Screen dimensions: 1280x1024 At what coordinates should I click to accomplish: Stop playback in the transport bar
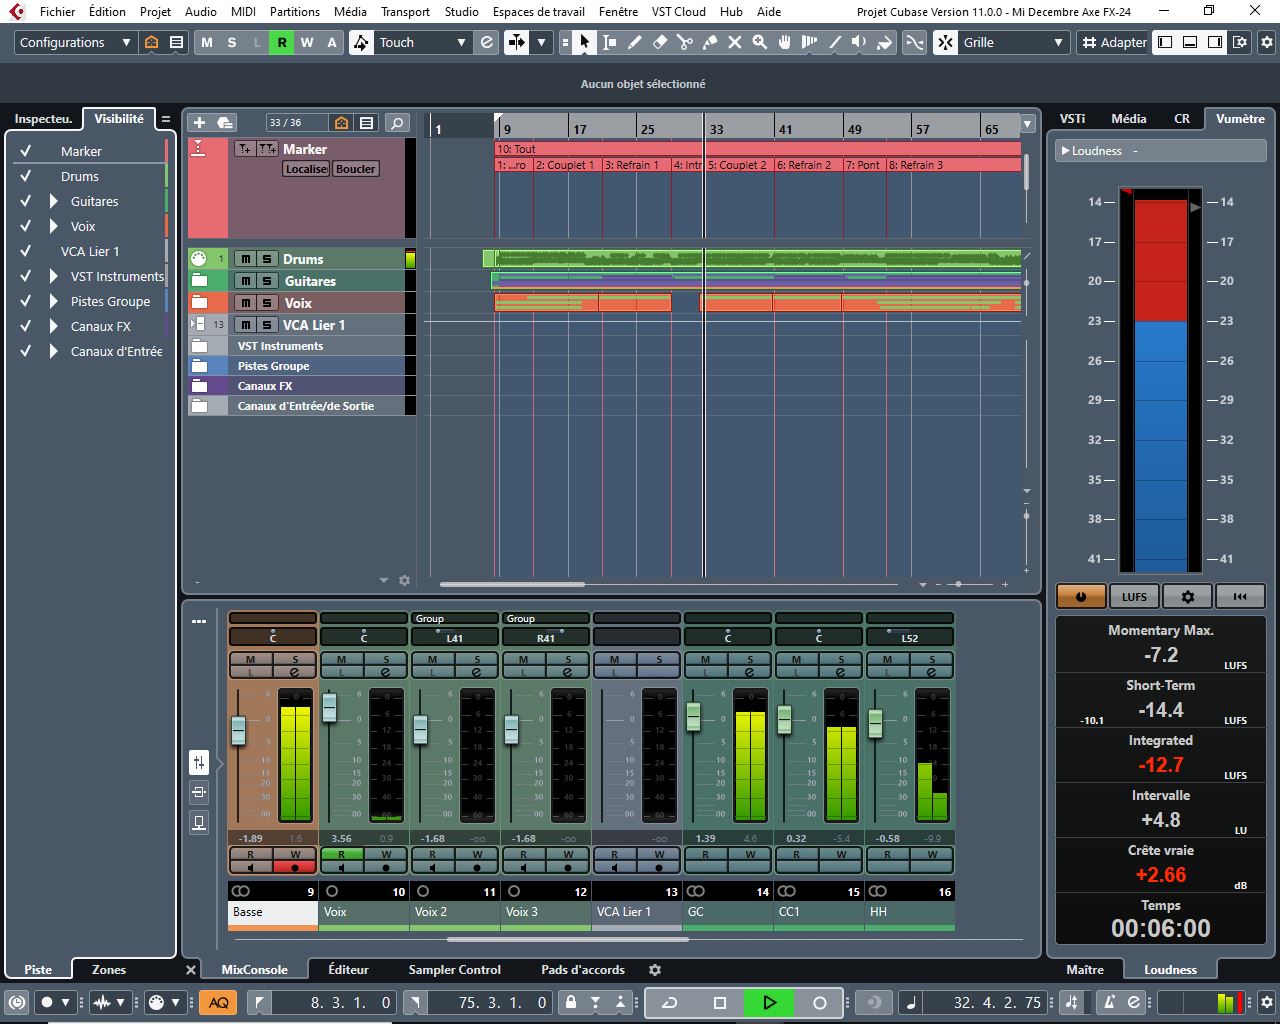click(719, 1002)
